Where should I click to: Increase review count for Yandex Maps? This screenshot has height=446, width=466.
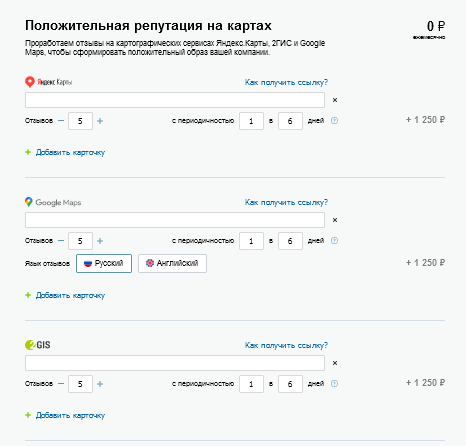pyautogui.click(x=100, y=121)
